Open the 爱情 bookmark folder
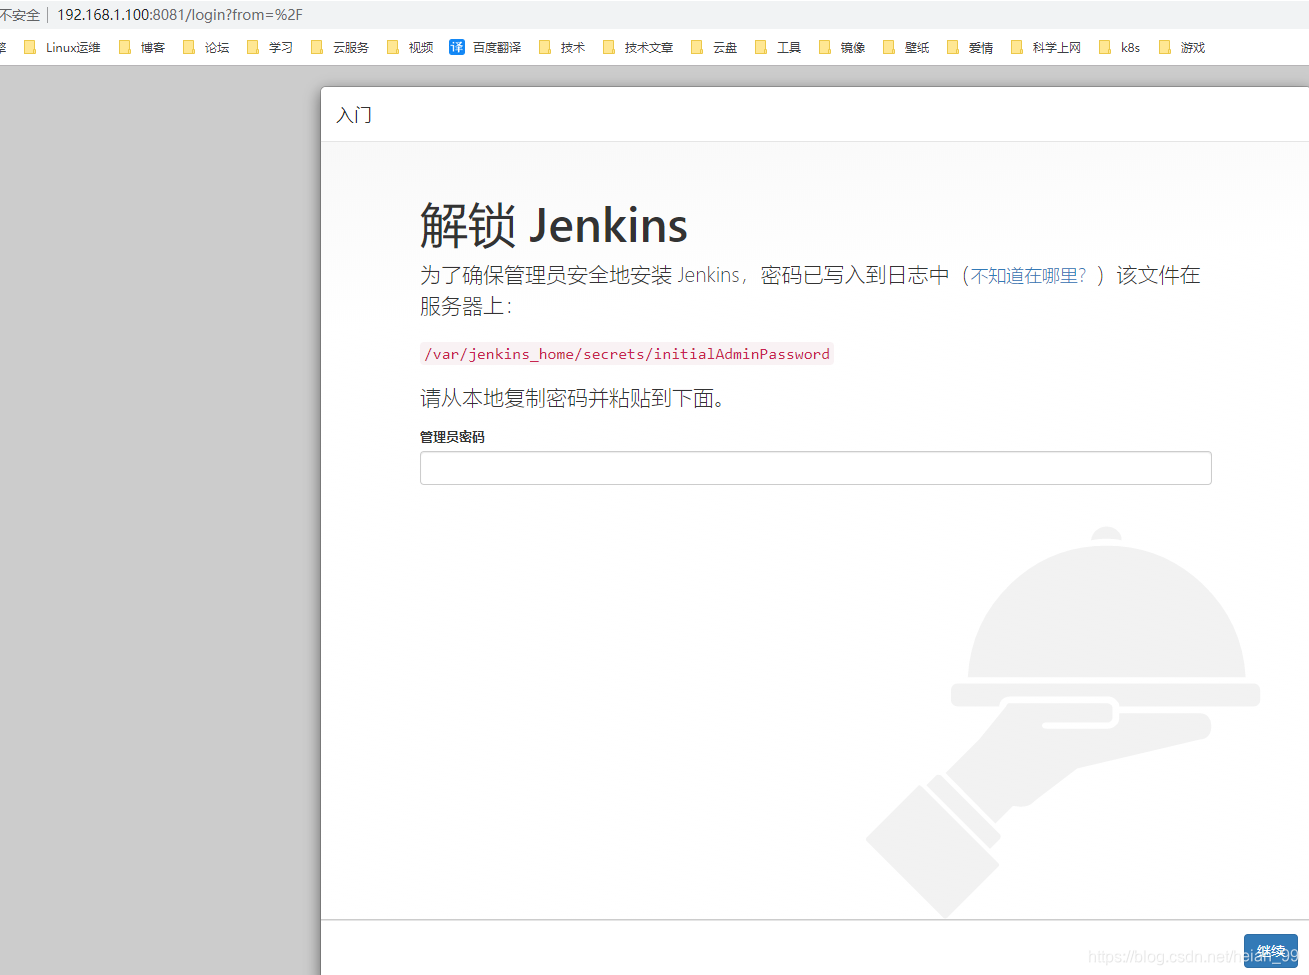Viewport: 1309px width, 975px height. click(x=970, y=47)
